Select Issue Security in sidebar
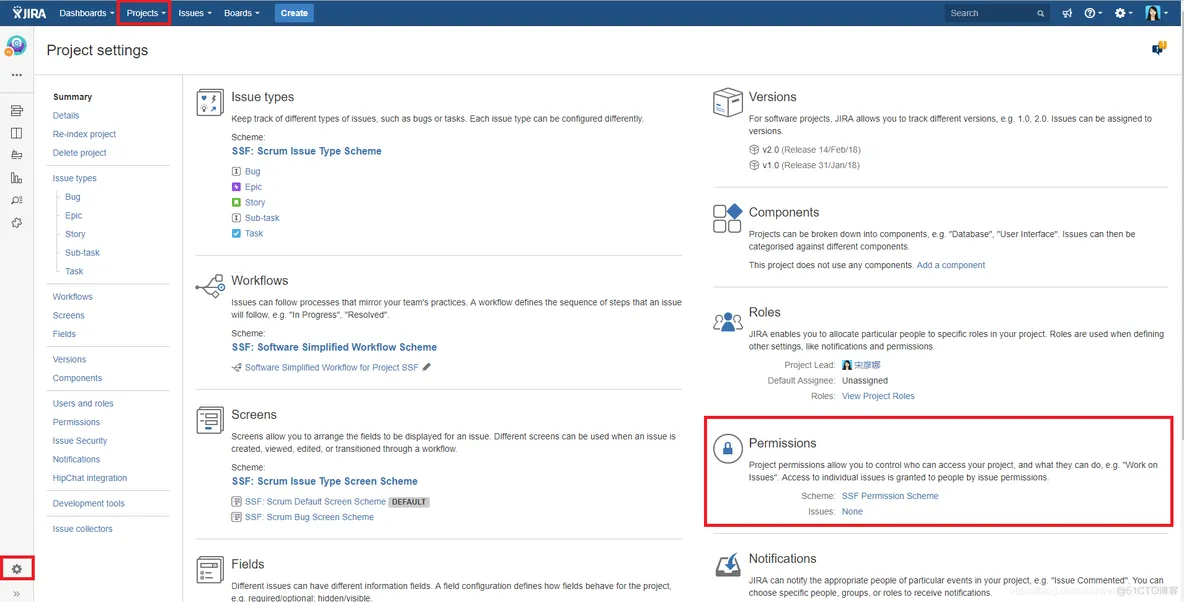The width and height of the screenshot is (1184, 602). point(80,440)
